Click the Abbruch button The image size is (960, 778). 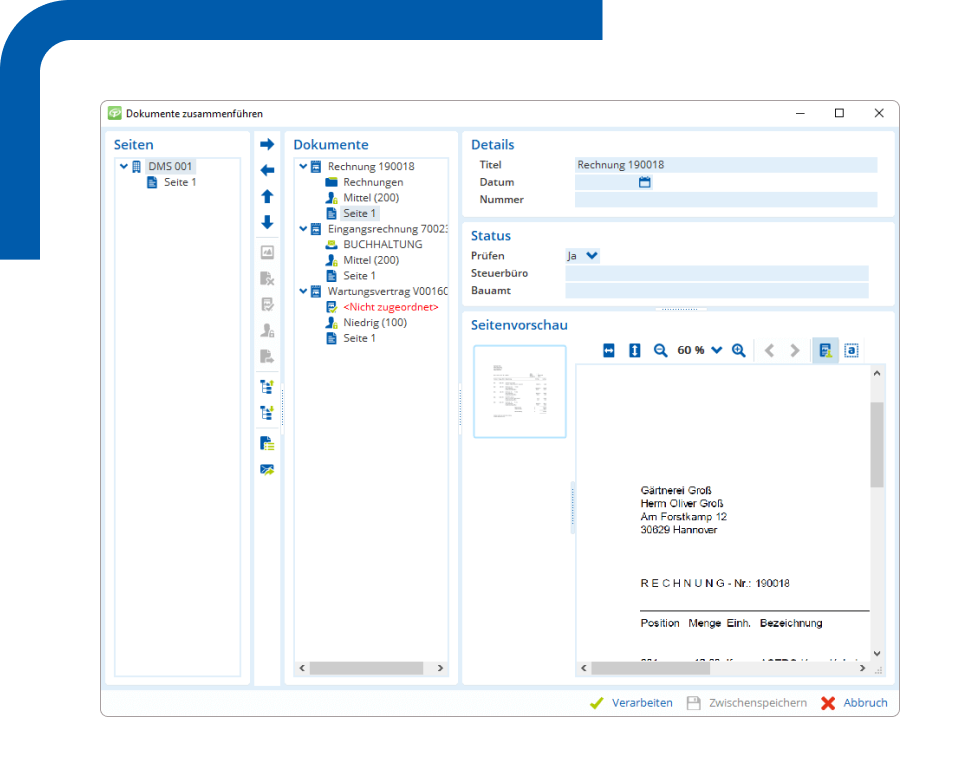(854, 703)
